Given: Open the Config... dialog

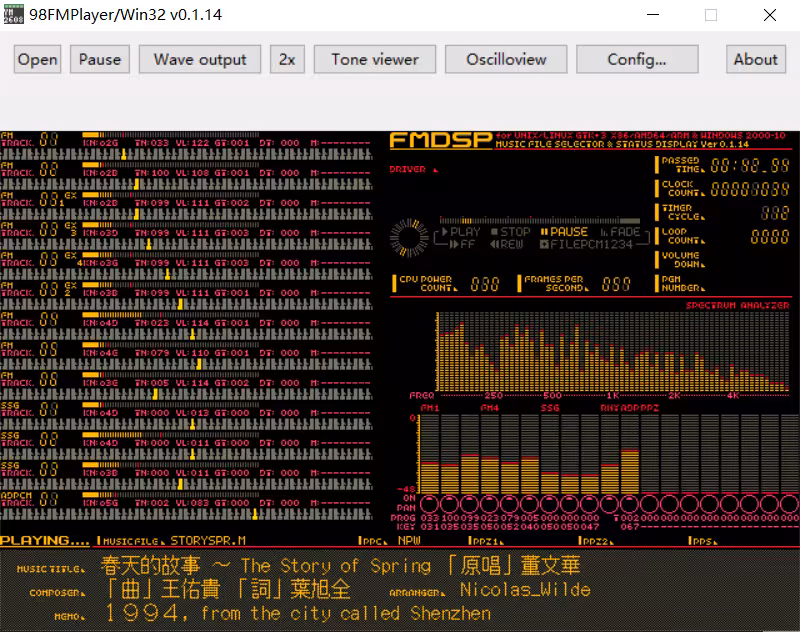Looking at the screenshot, I should [x=637, y=59].
